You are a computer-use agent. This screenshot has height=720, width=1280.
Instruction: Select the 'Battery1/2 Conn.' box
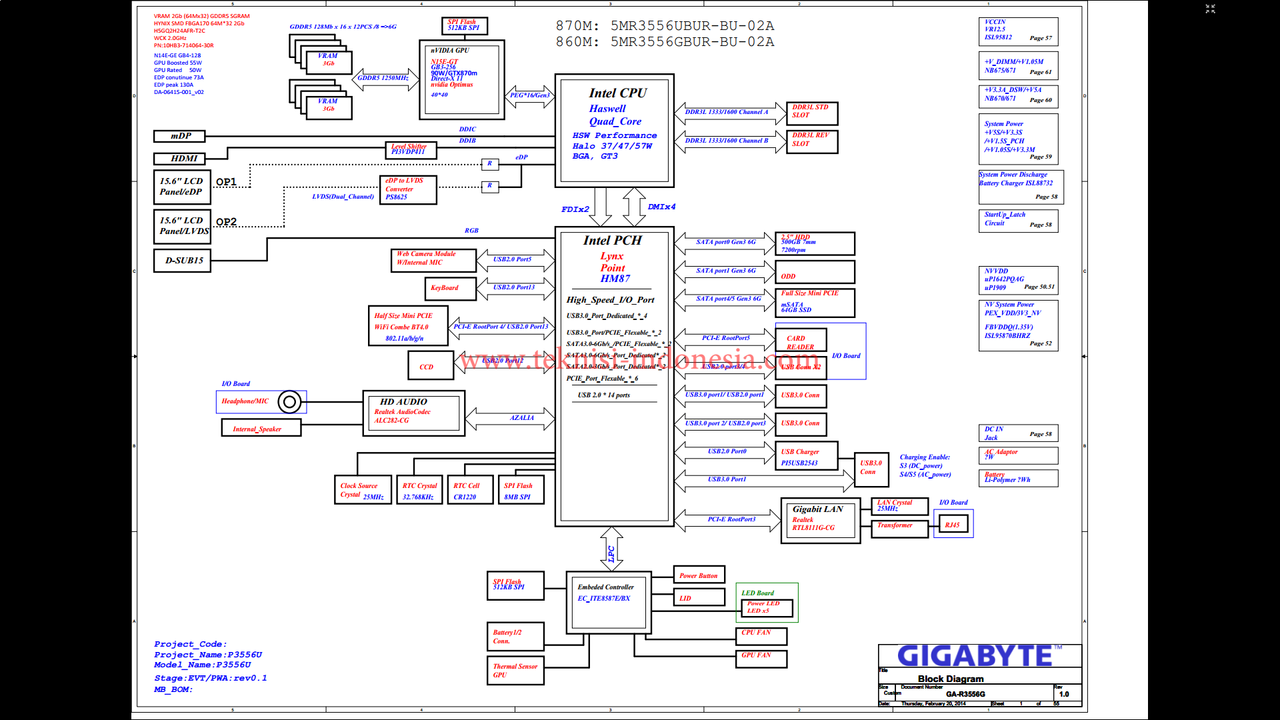coord(516,636)
